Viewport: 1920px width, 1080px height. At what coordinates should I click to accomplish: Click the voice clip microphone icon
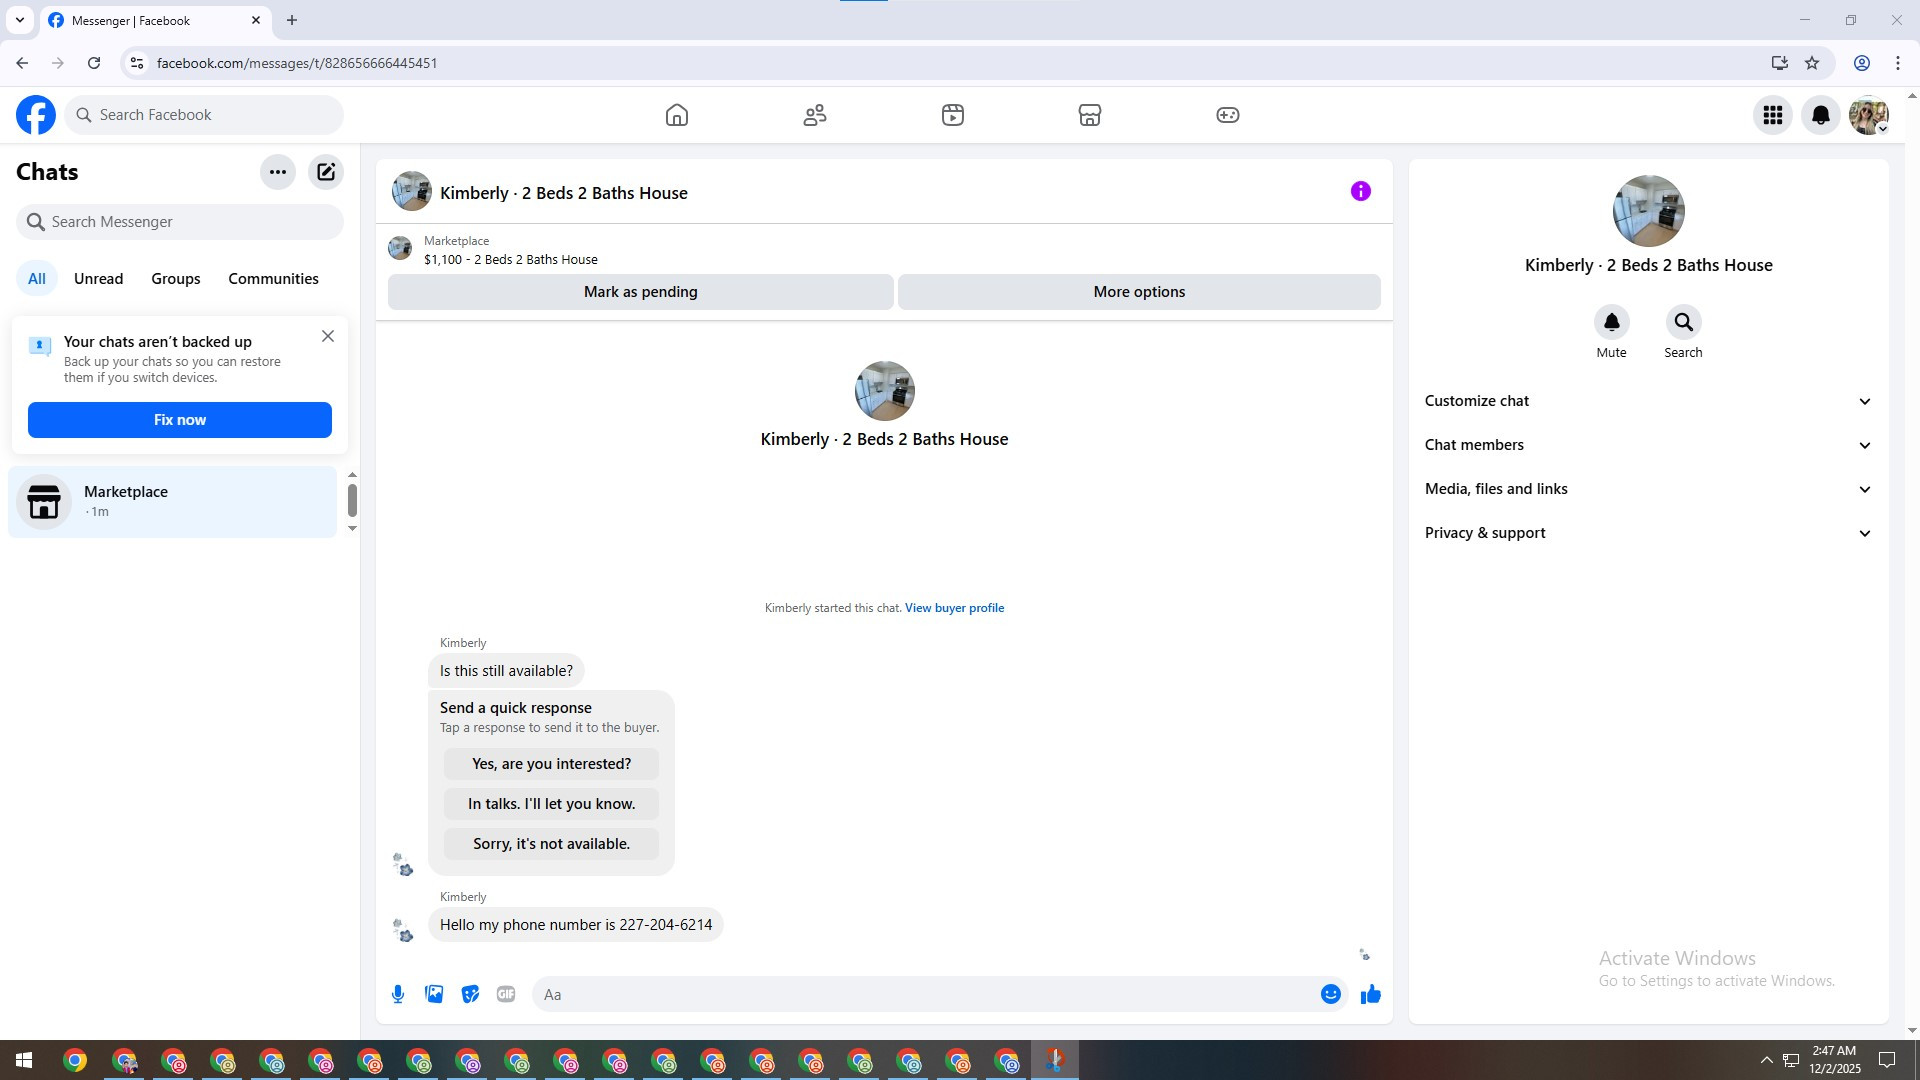pyautogui.click(x=398, y=994)
